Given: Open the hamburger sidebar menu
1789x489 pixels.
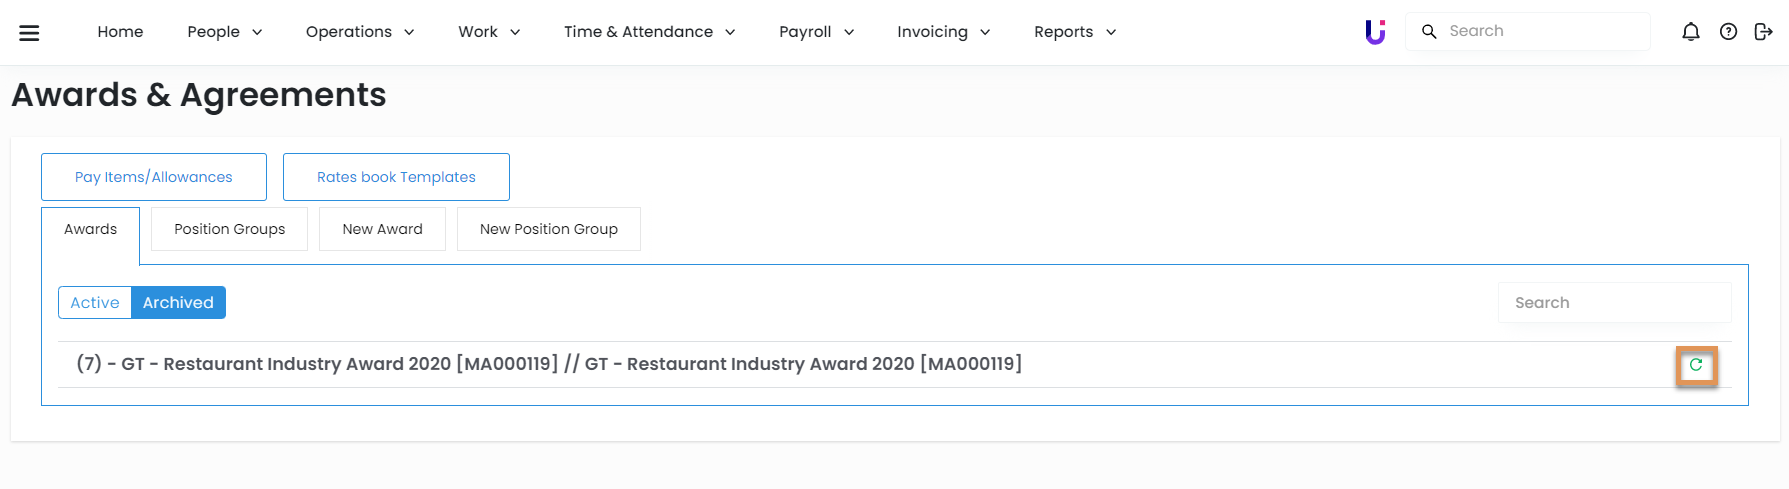Looking at the screenshot, I should point(29,32).
